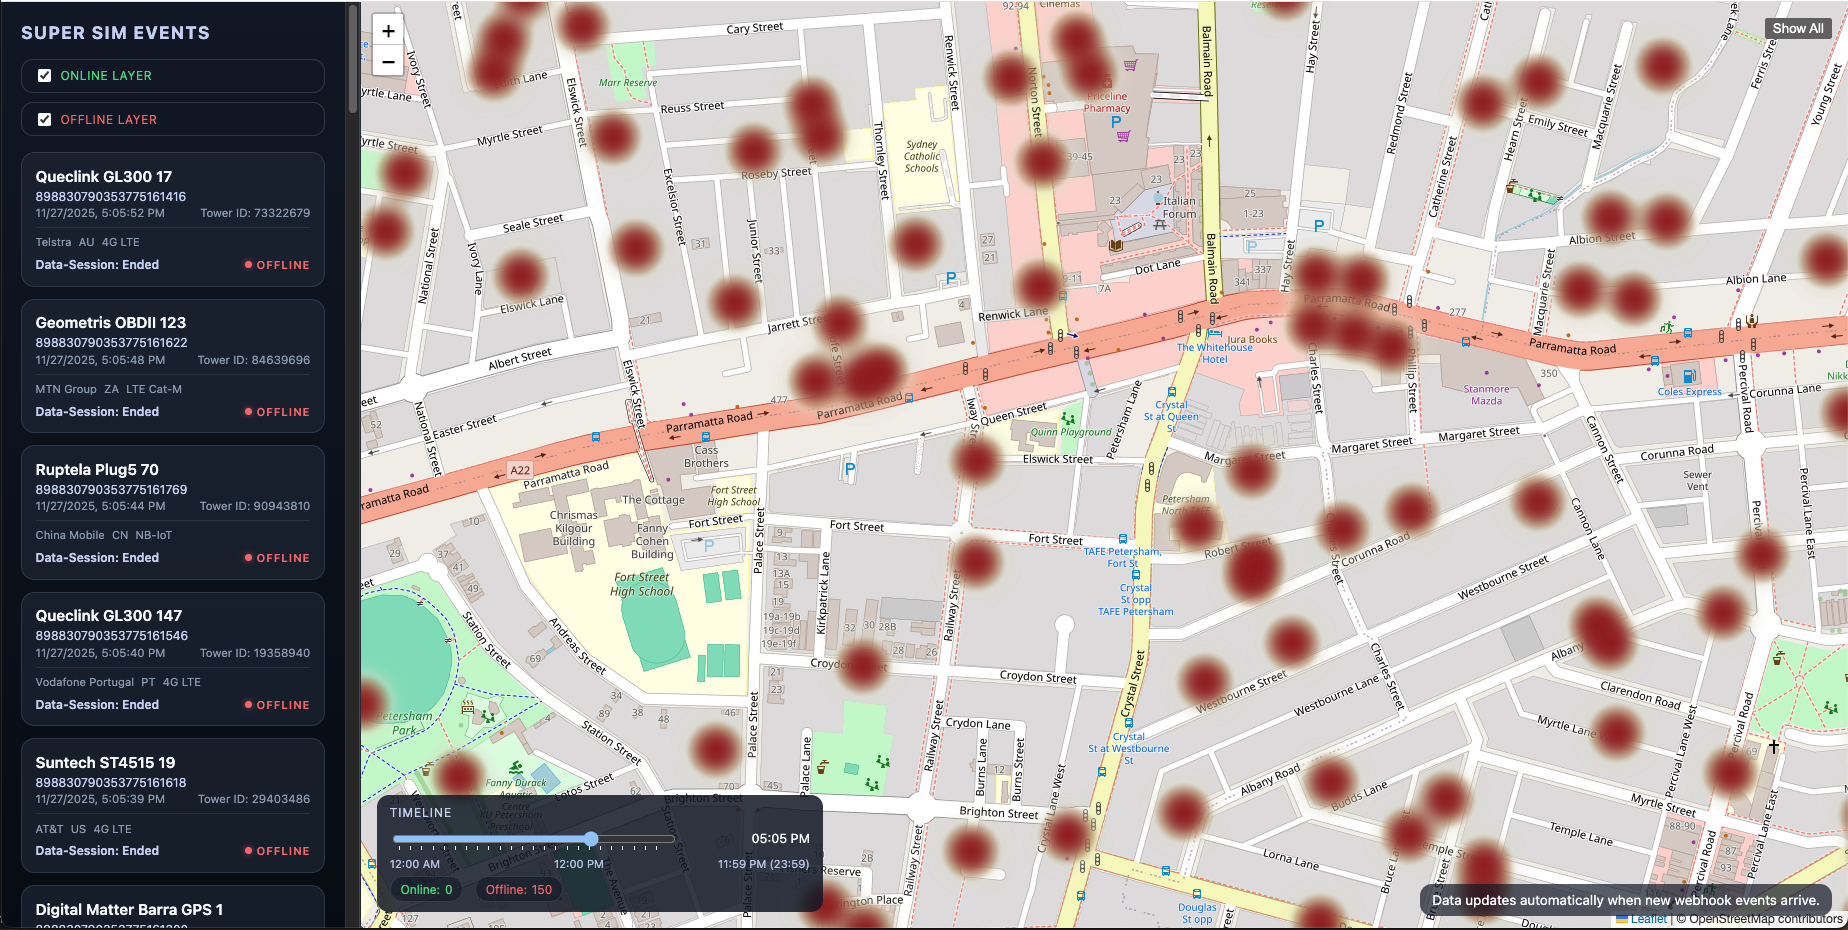Click the Online: 0 counter badge
1848x930 pixels.
[x=426, y=889]
